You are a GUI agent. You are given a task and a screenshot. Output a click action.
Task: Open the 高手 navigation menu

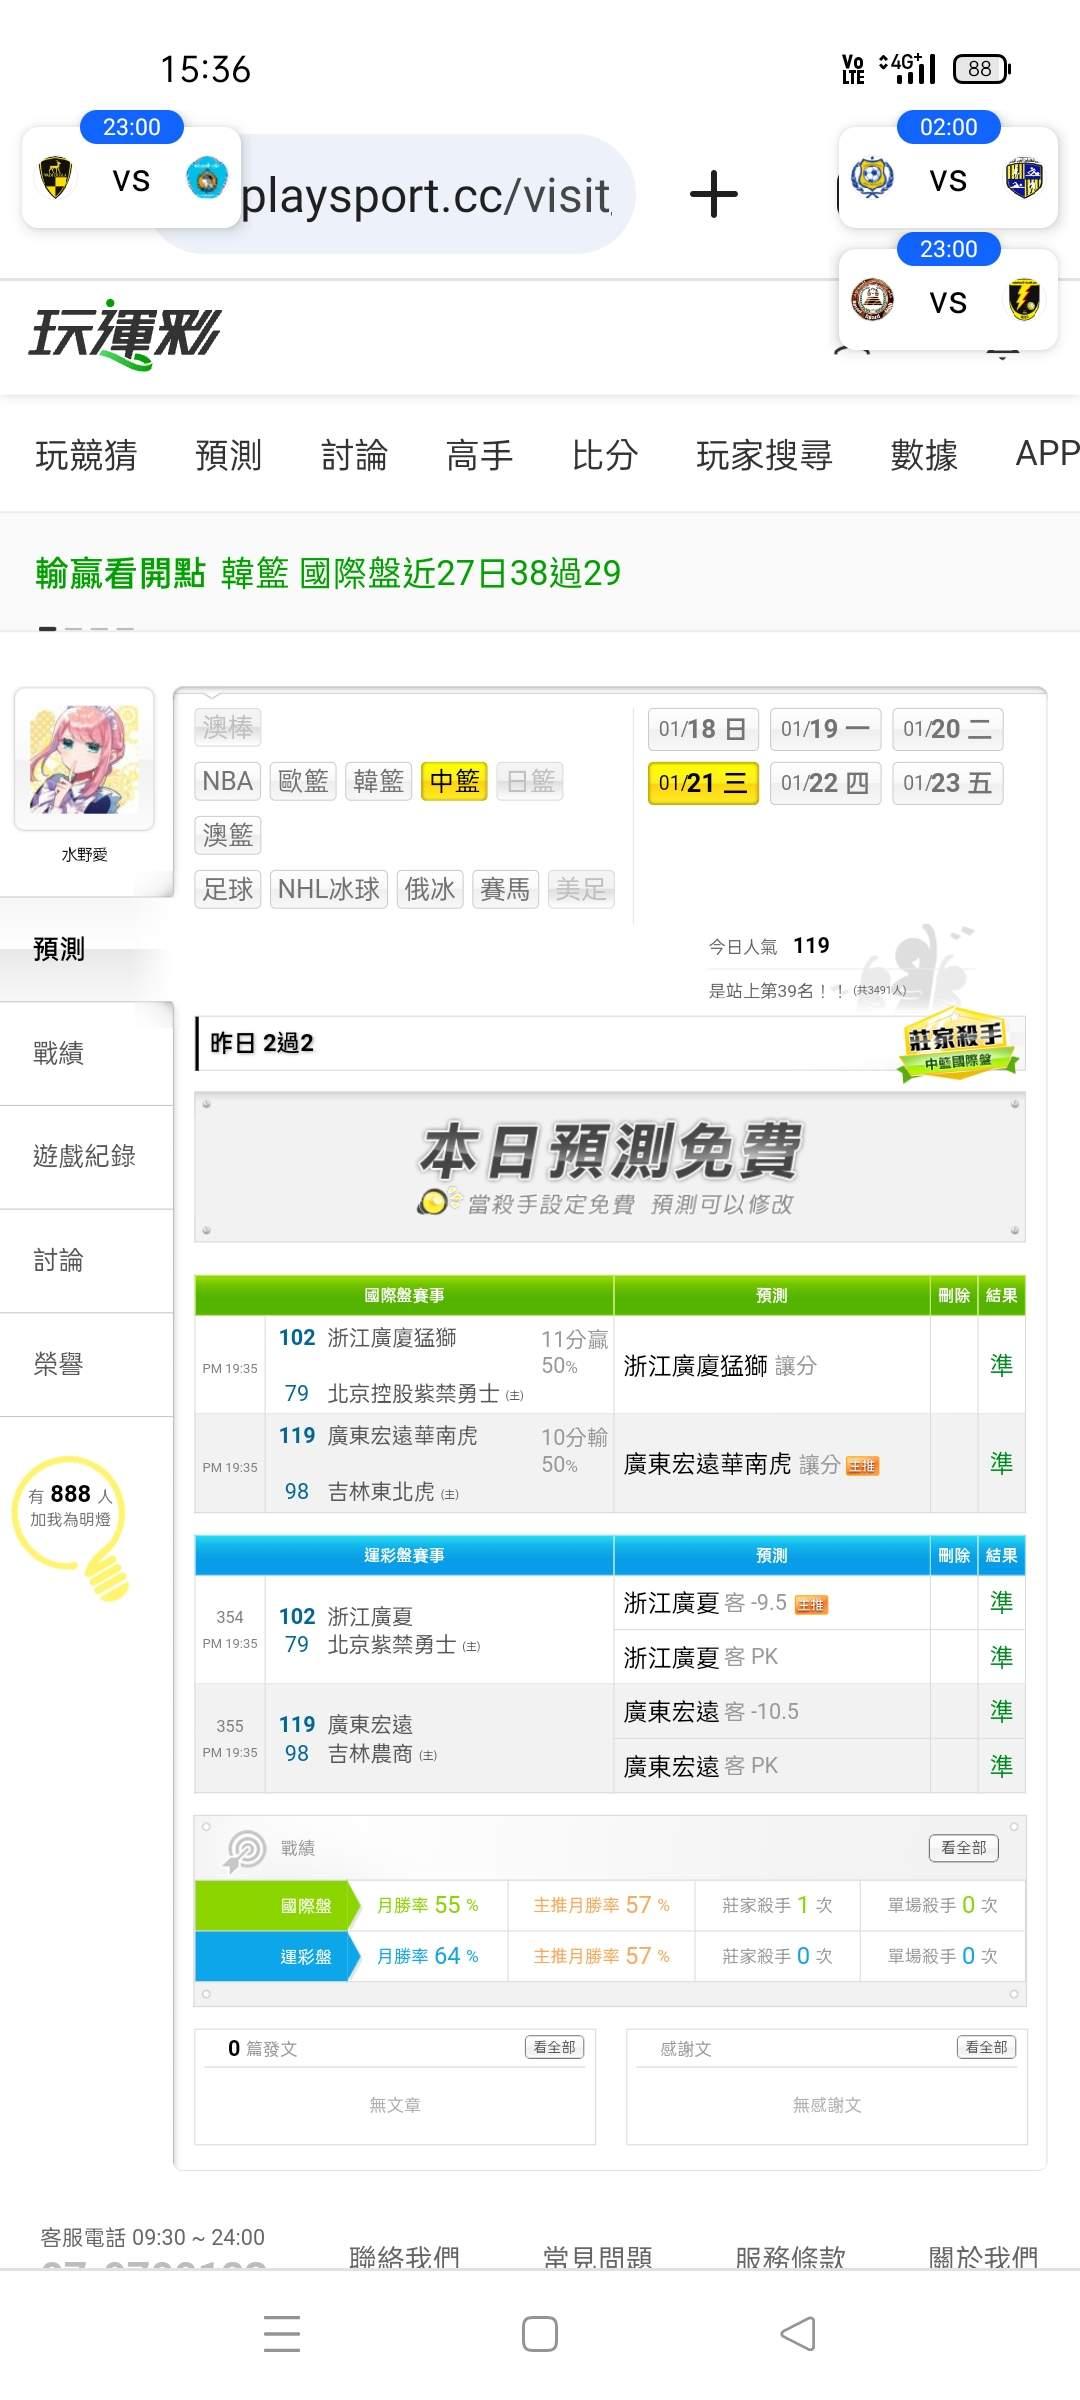479,455
